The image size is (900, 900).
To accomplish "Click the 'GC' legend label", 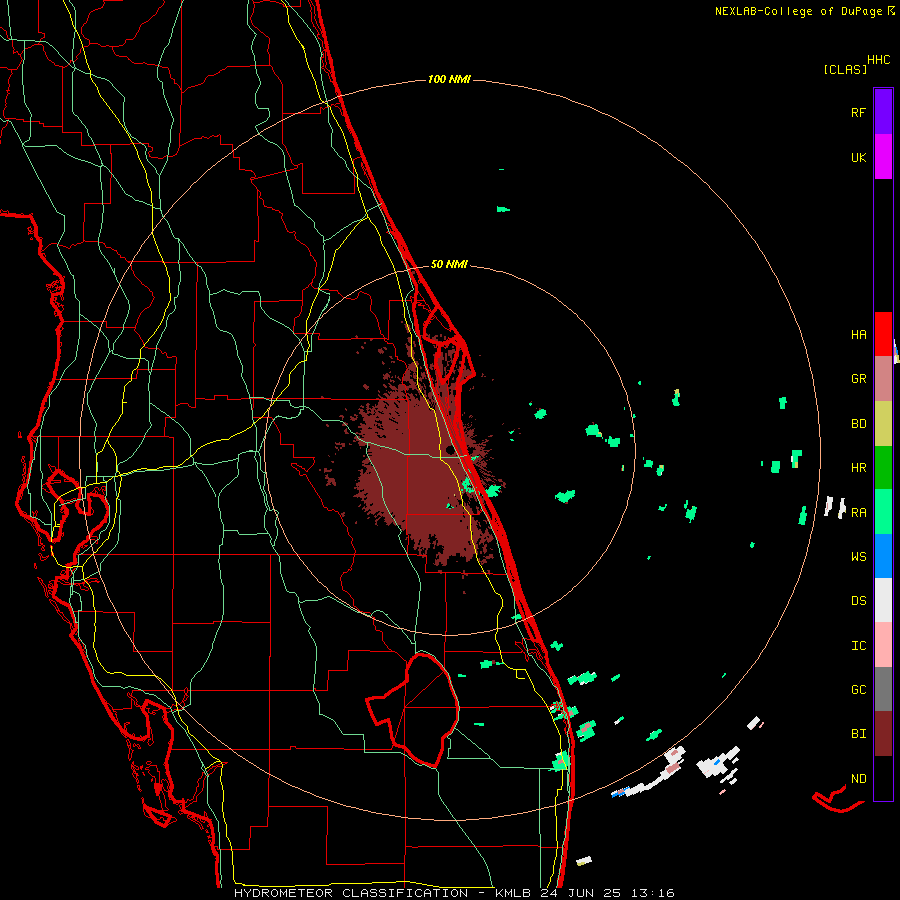I will 859,690.
